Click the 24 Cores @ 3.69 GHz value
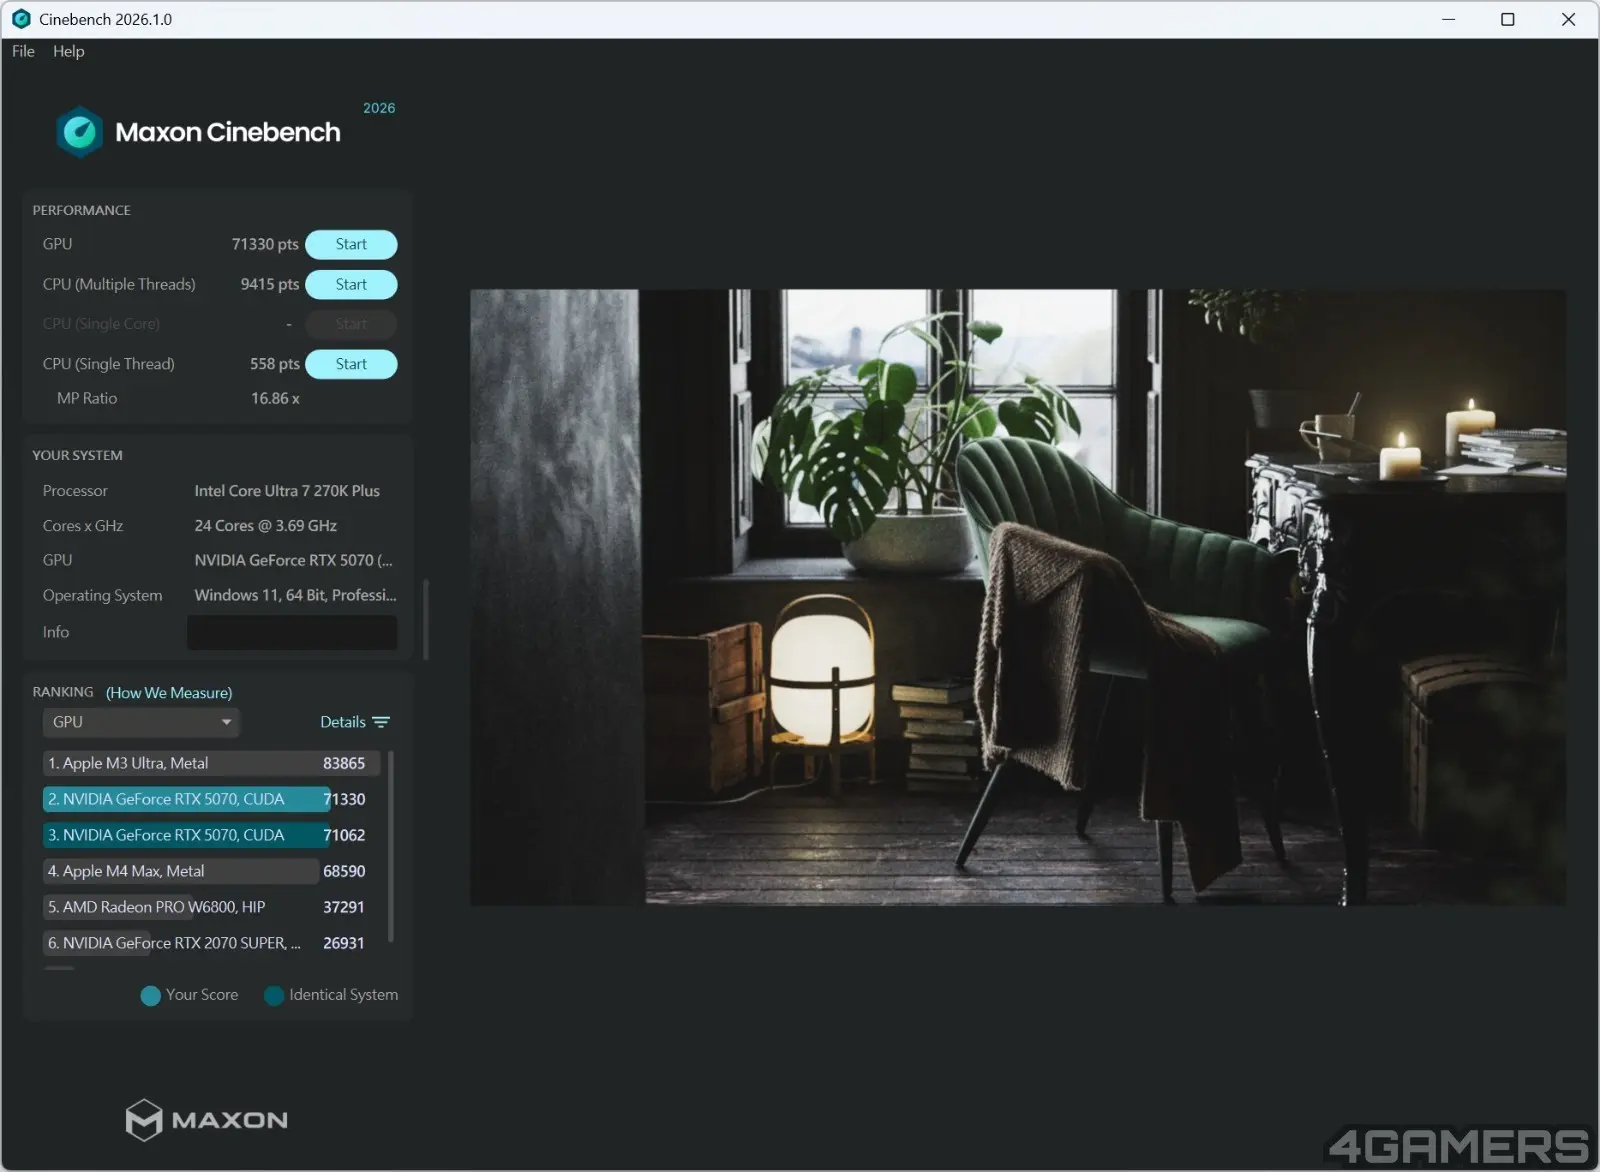This screenshot has height=1172, width=1600. pos(265,526)
